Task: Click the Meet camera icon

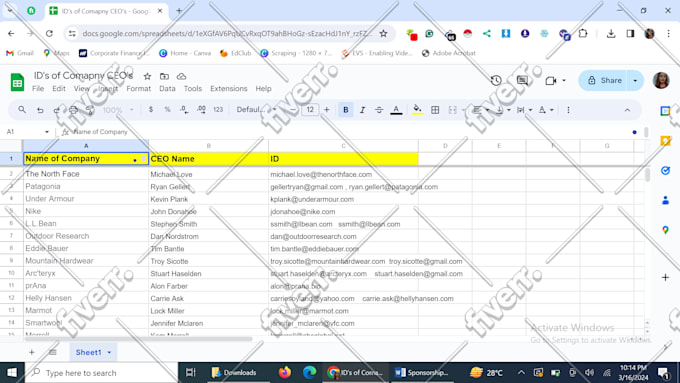Action: 551,80
